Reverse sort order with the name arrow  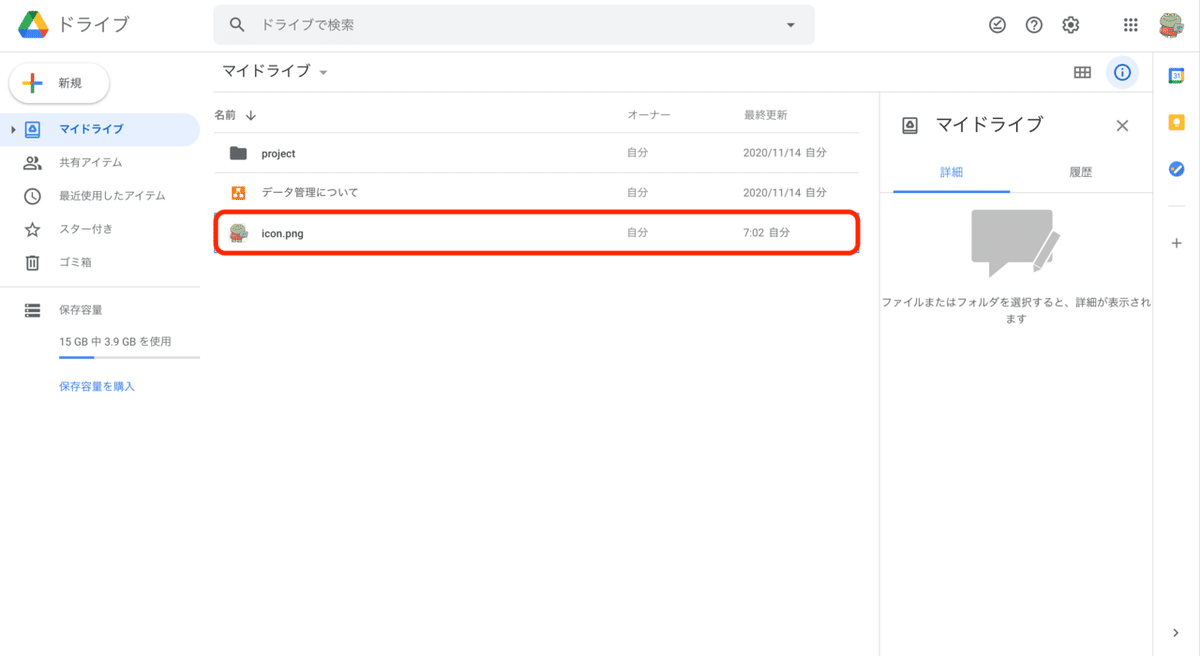249,114
